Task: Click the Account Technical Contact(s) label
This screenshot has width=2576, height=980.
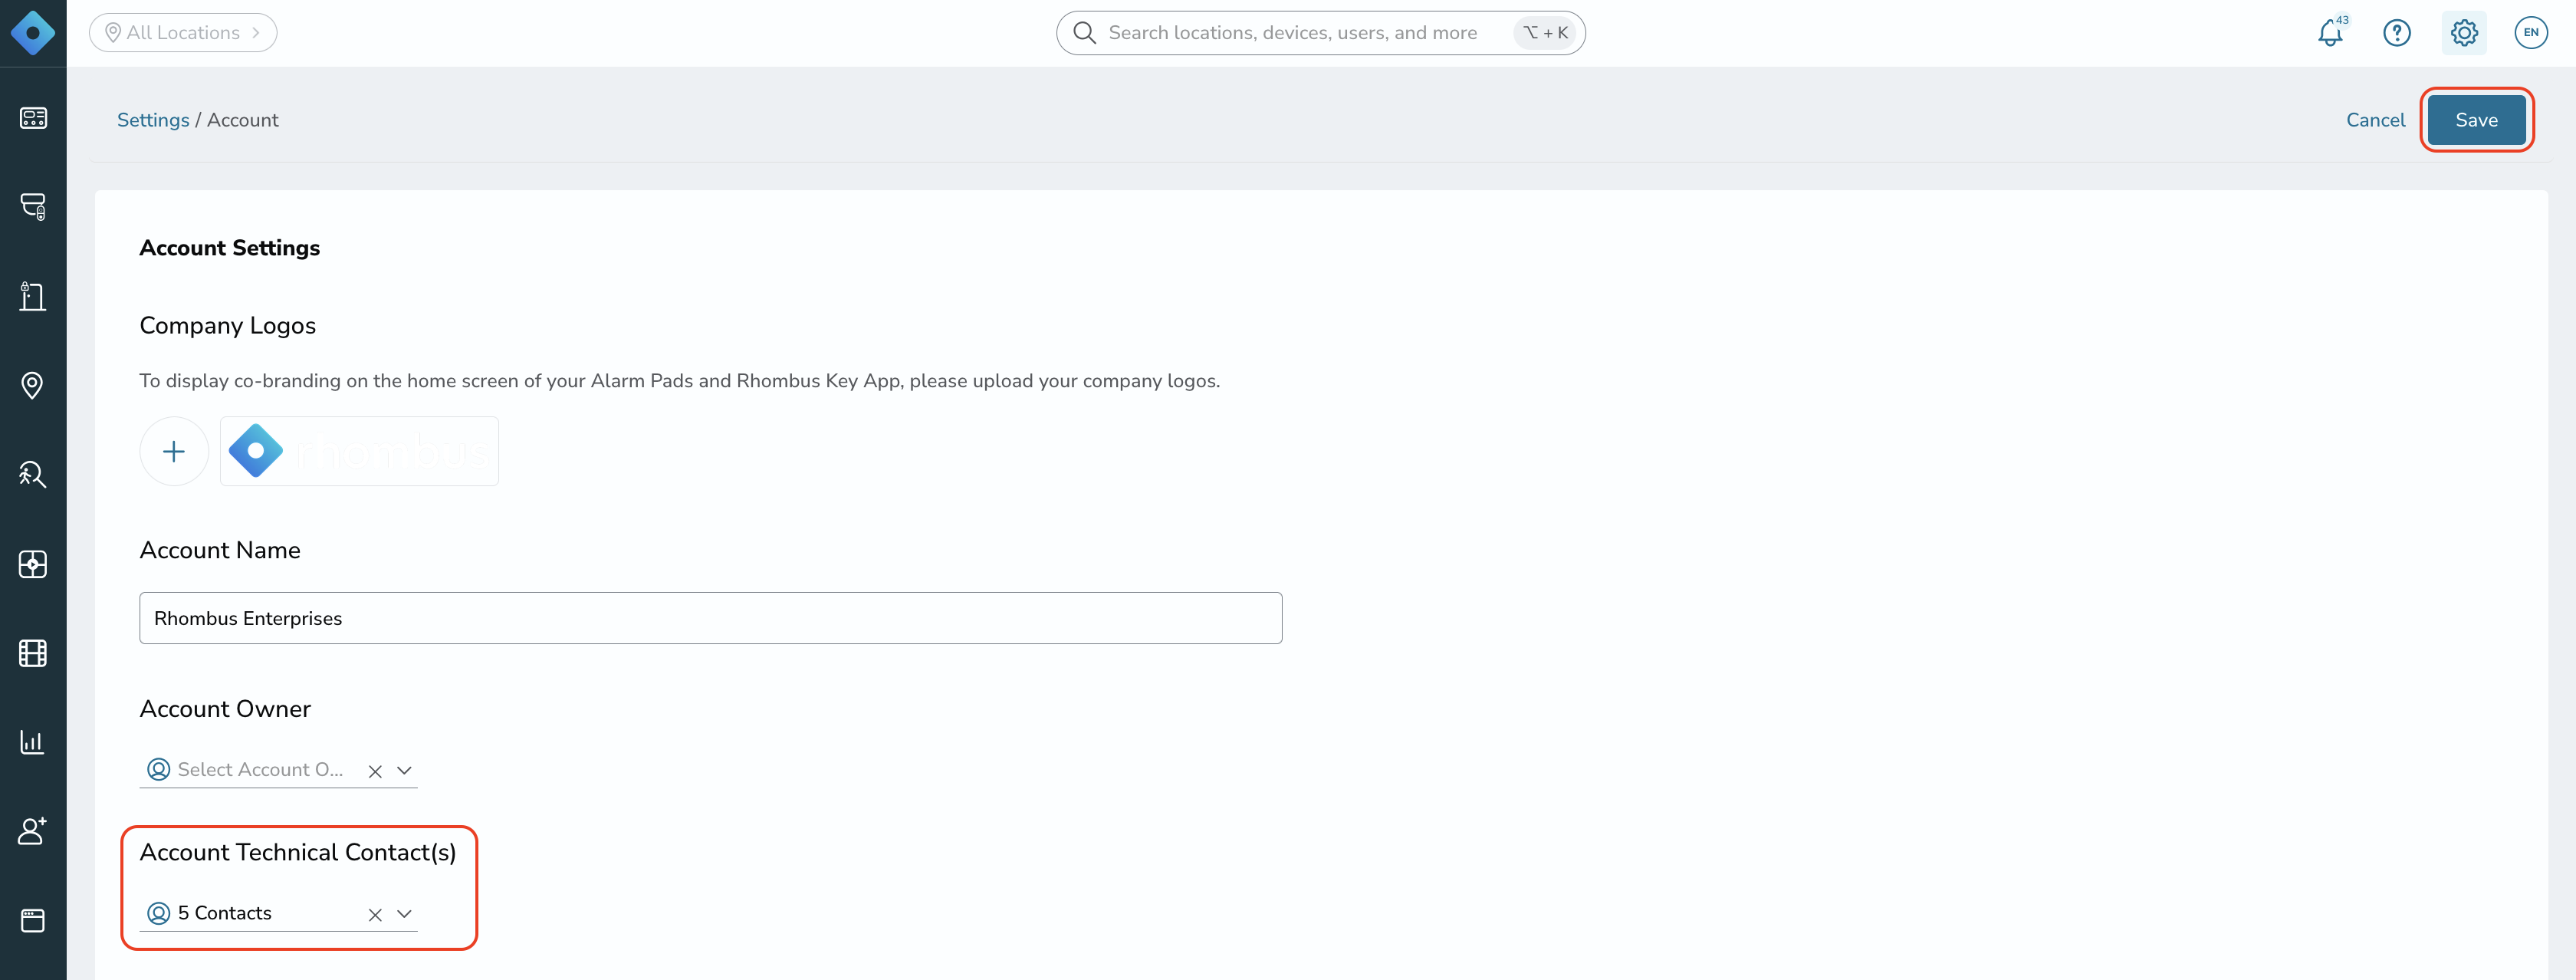Action: pyautogui.click(x=298, y=852)
